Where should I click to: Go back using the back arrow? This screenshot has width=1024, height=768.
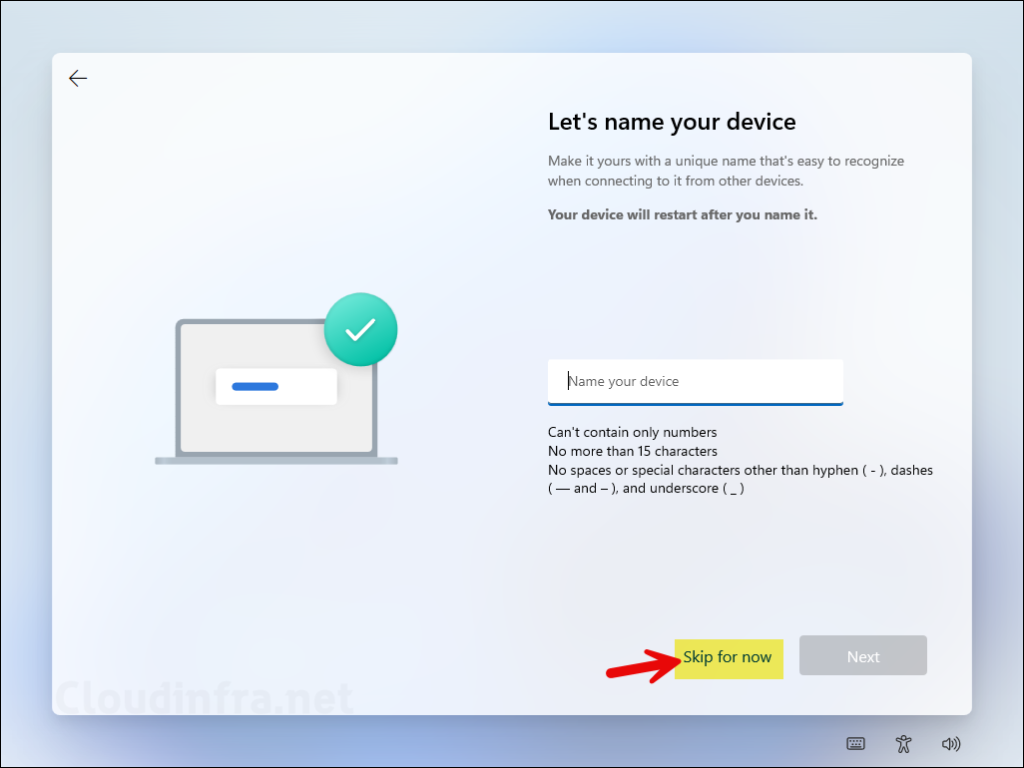click(x=78, y=79)
